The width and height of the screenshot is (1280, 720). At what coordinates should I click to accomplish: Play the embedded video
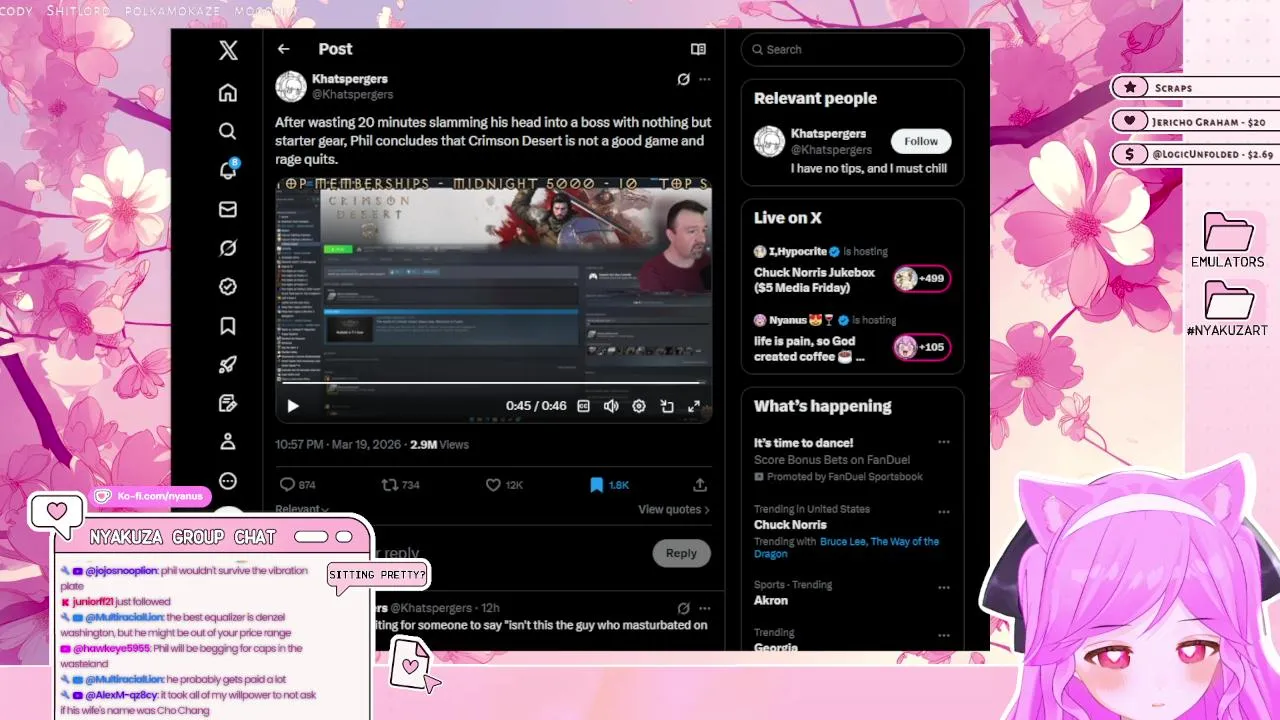[293, 406]
